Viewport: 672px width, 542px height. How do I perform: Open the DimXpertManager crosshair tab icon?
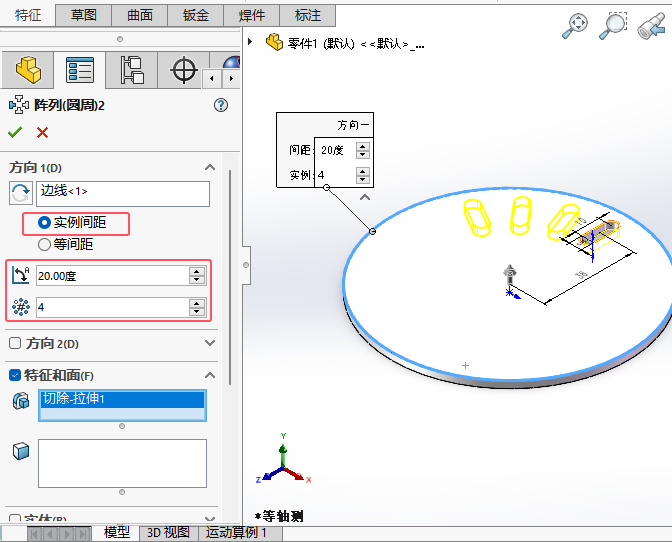pos(184,70)
